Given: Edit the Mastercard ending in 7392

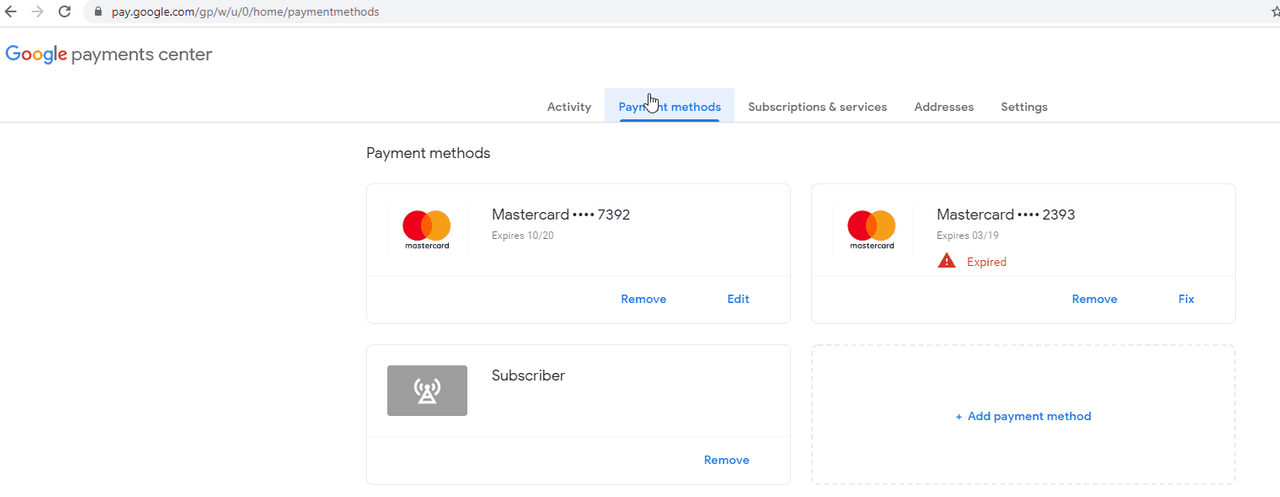Looking at the screenshot, I should (738, 299).
